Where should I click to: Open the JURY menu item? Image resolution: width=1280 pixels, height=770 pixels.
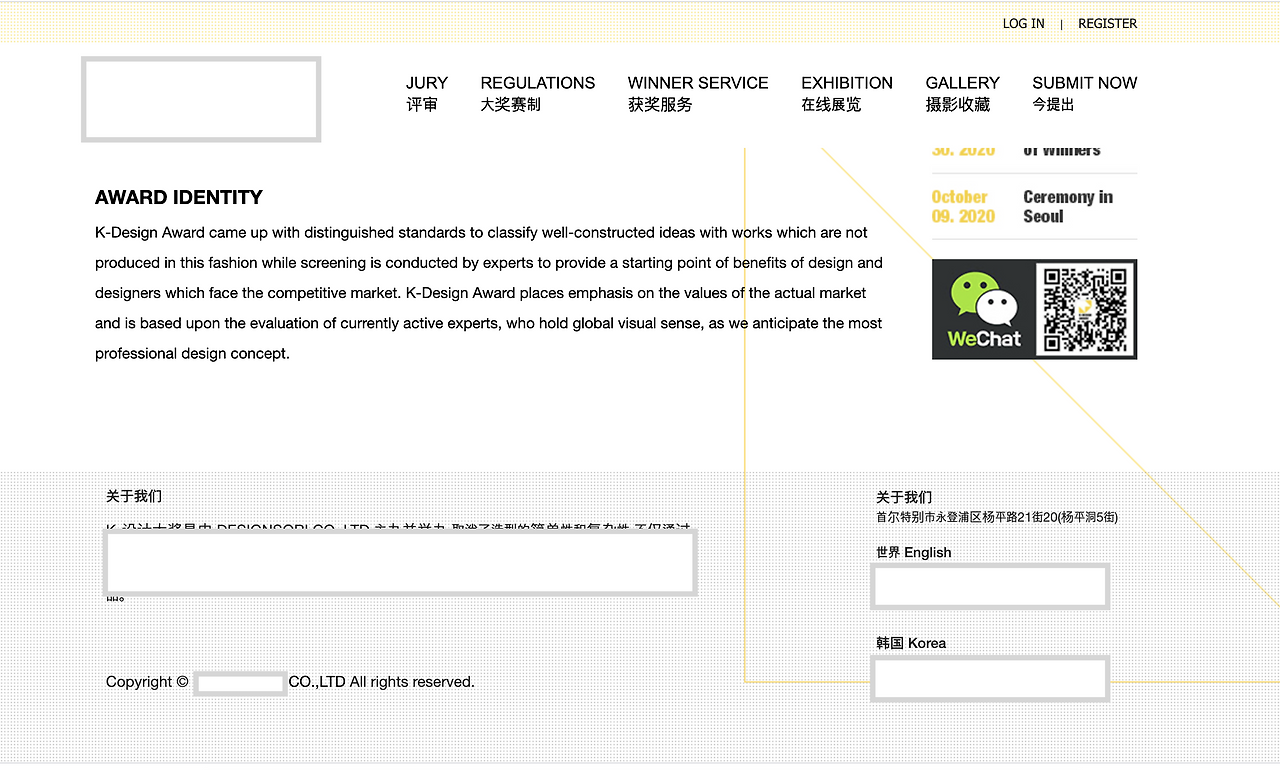pyautogui.click(x=427, y=93)
